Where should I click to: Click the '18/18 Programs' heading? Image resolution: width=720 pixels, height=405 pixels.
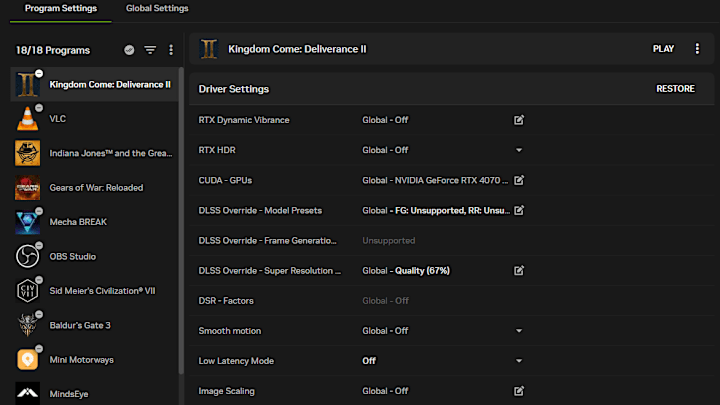(53, 51)
